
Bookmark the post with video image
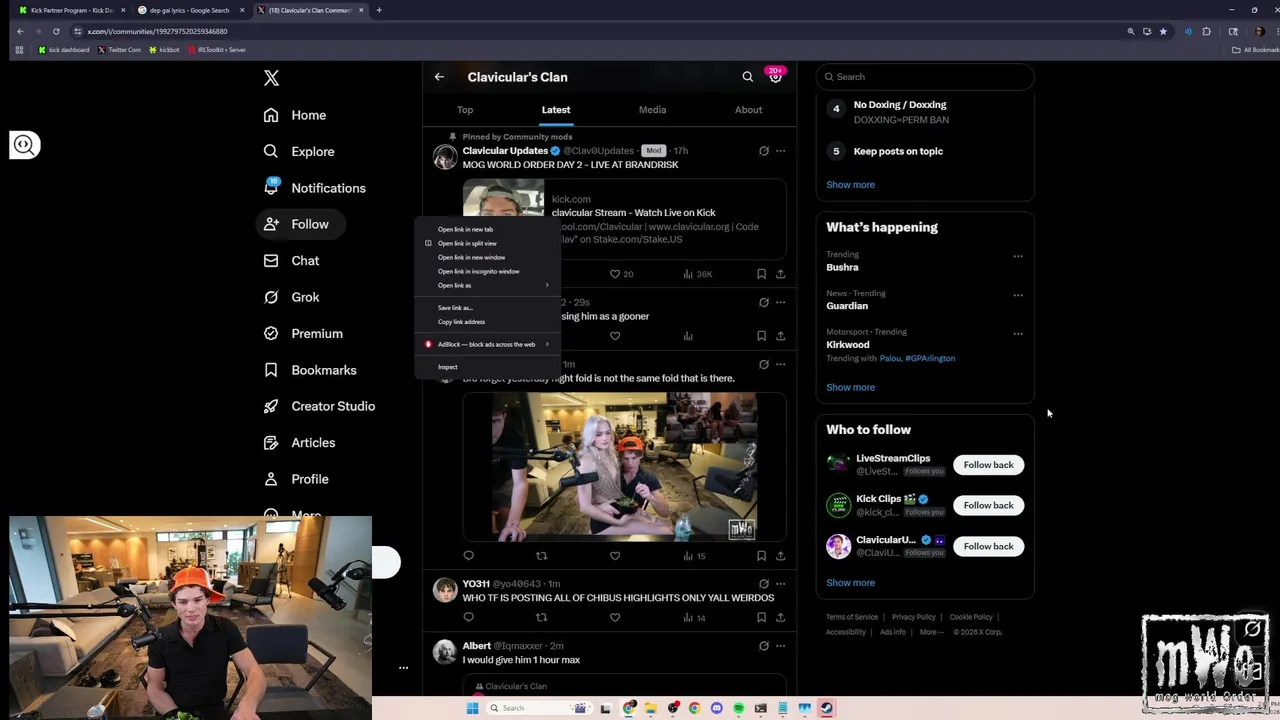click(x=761, y=556)
